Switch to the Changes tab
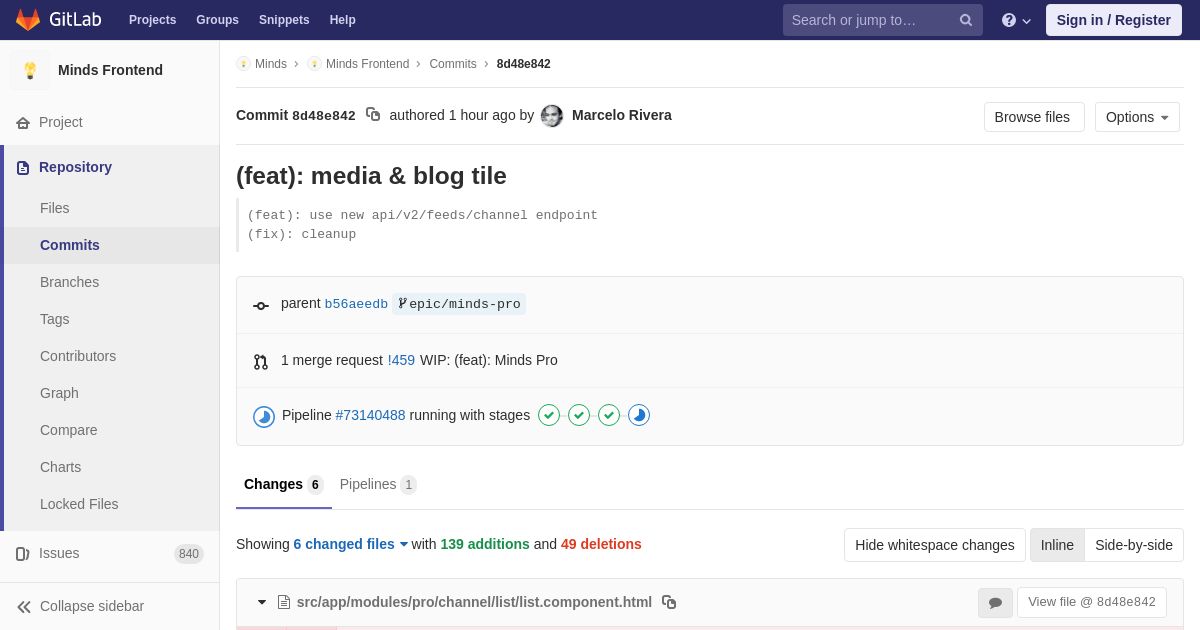1200x630 pixels. (x=284, y=485)
